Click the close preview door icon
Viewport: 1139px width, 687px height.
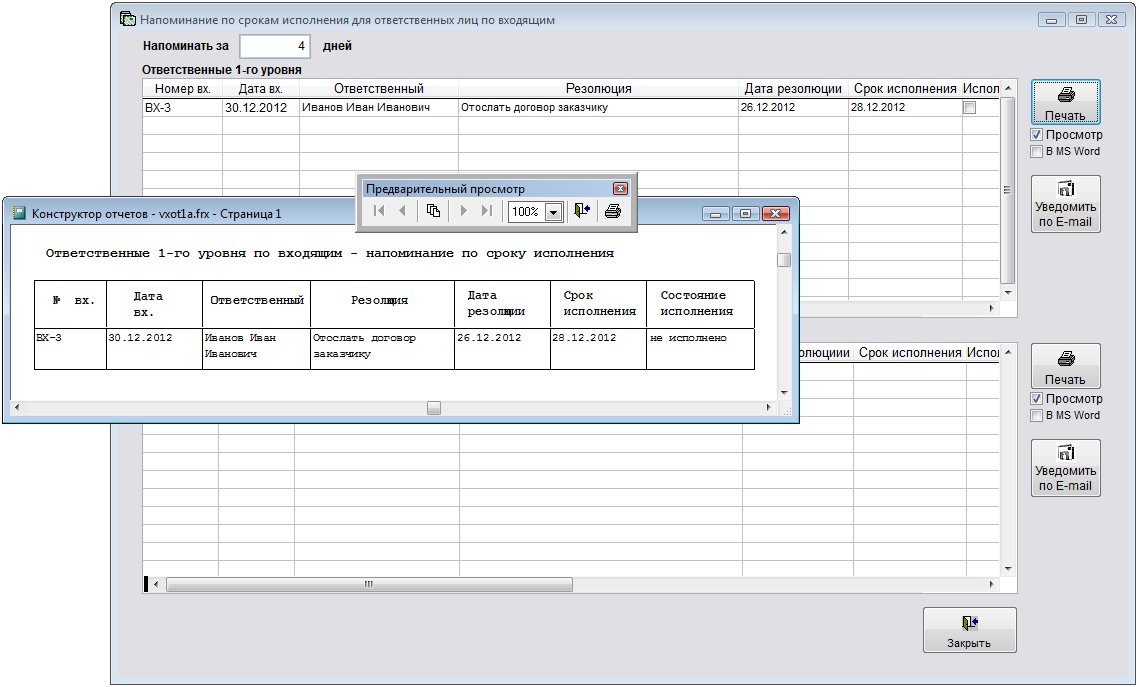click(582, 211)
